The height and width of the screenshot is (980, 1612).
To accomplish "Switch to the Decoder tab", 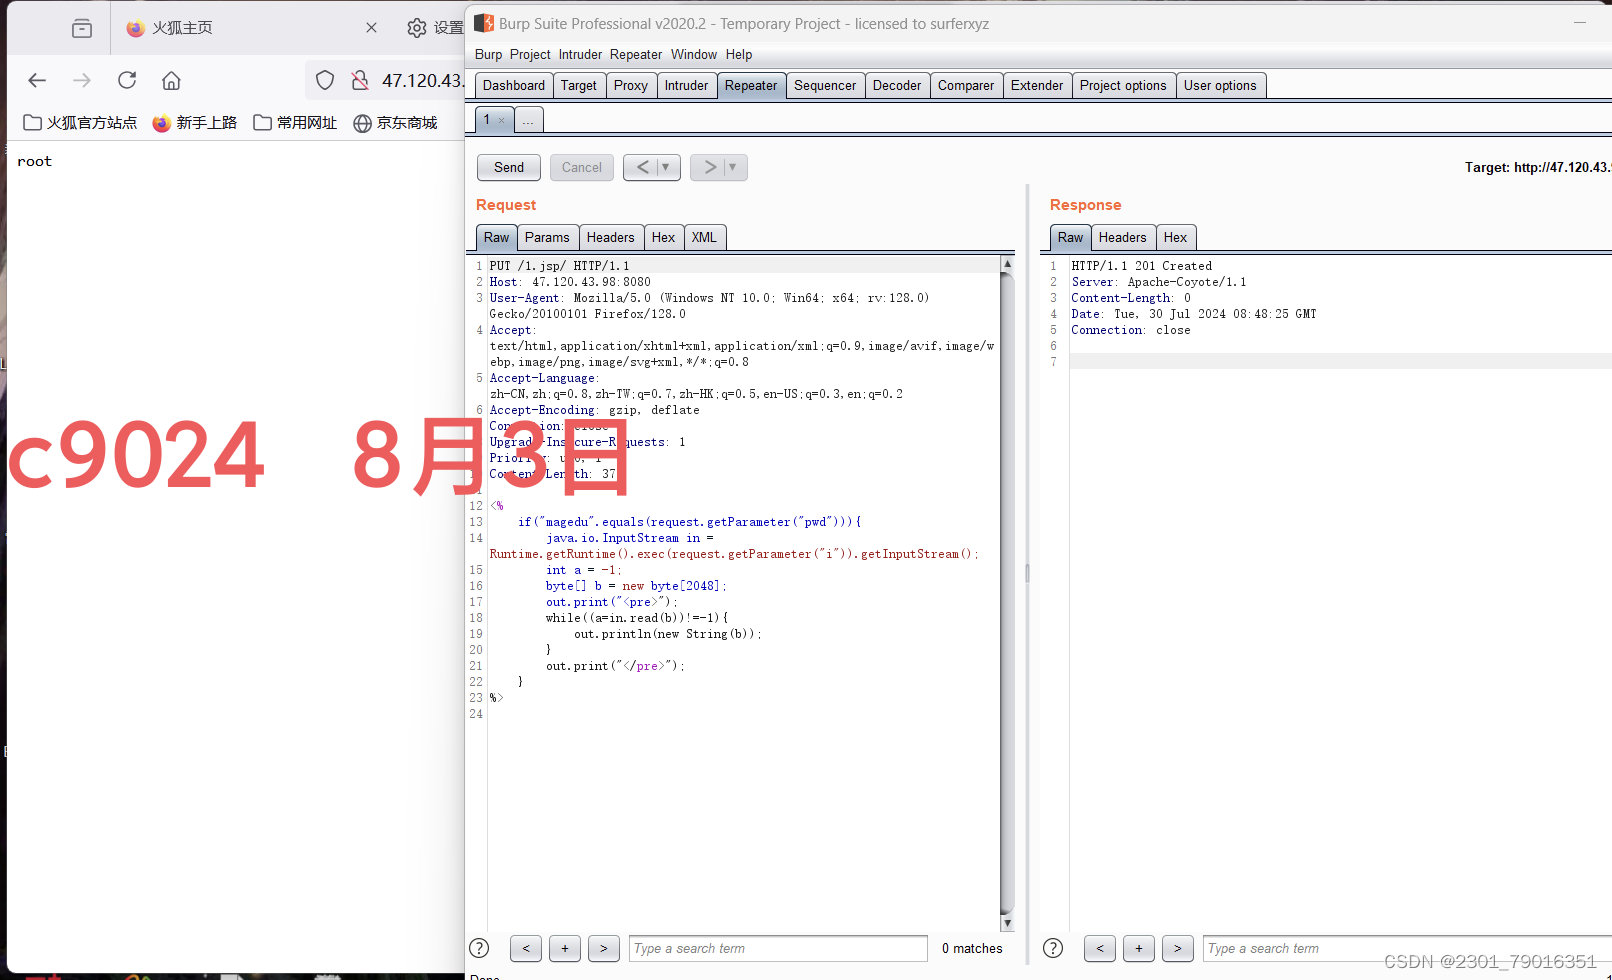I will pos(897,85).
